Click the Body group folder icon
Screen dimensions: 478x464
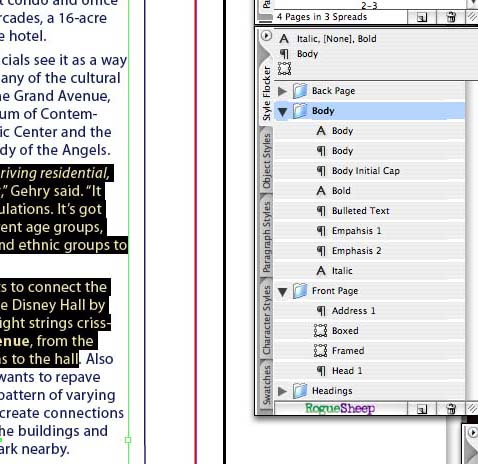300,111
